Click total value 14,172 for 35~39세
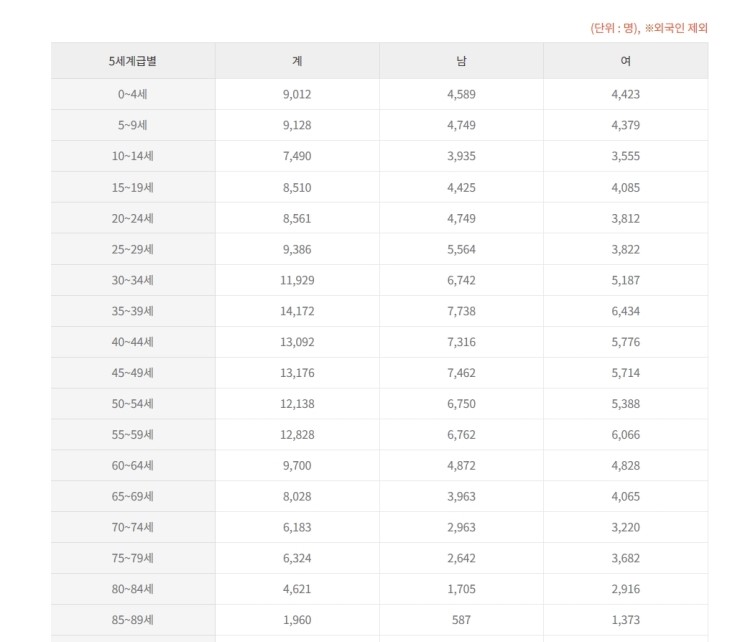The image size is (740, 642). (x=297, y=311)
